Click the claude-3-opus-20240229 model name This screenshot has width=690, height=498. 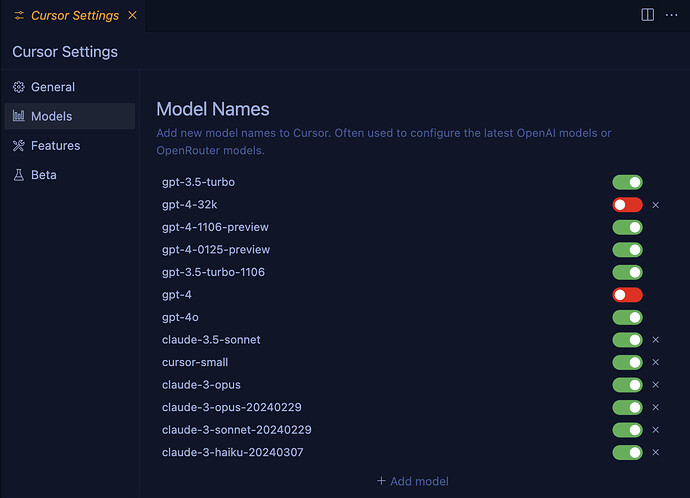pos(232,407)
